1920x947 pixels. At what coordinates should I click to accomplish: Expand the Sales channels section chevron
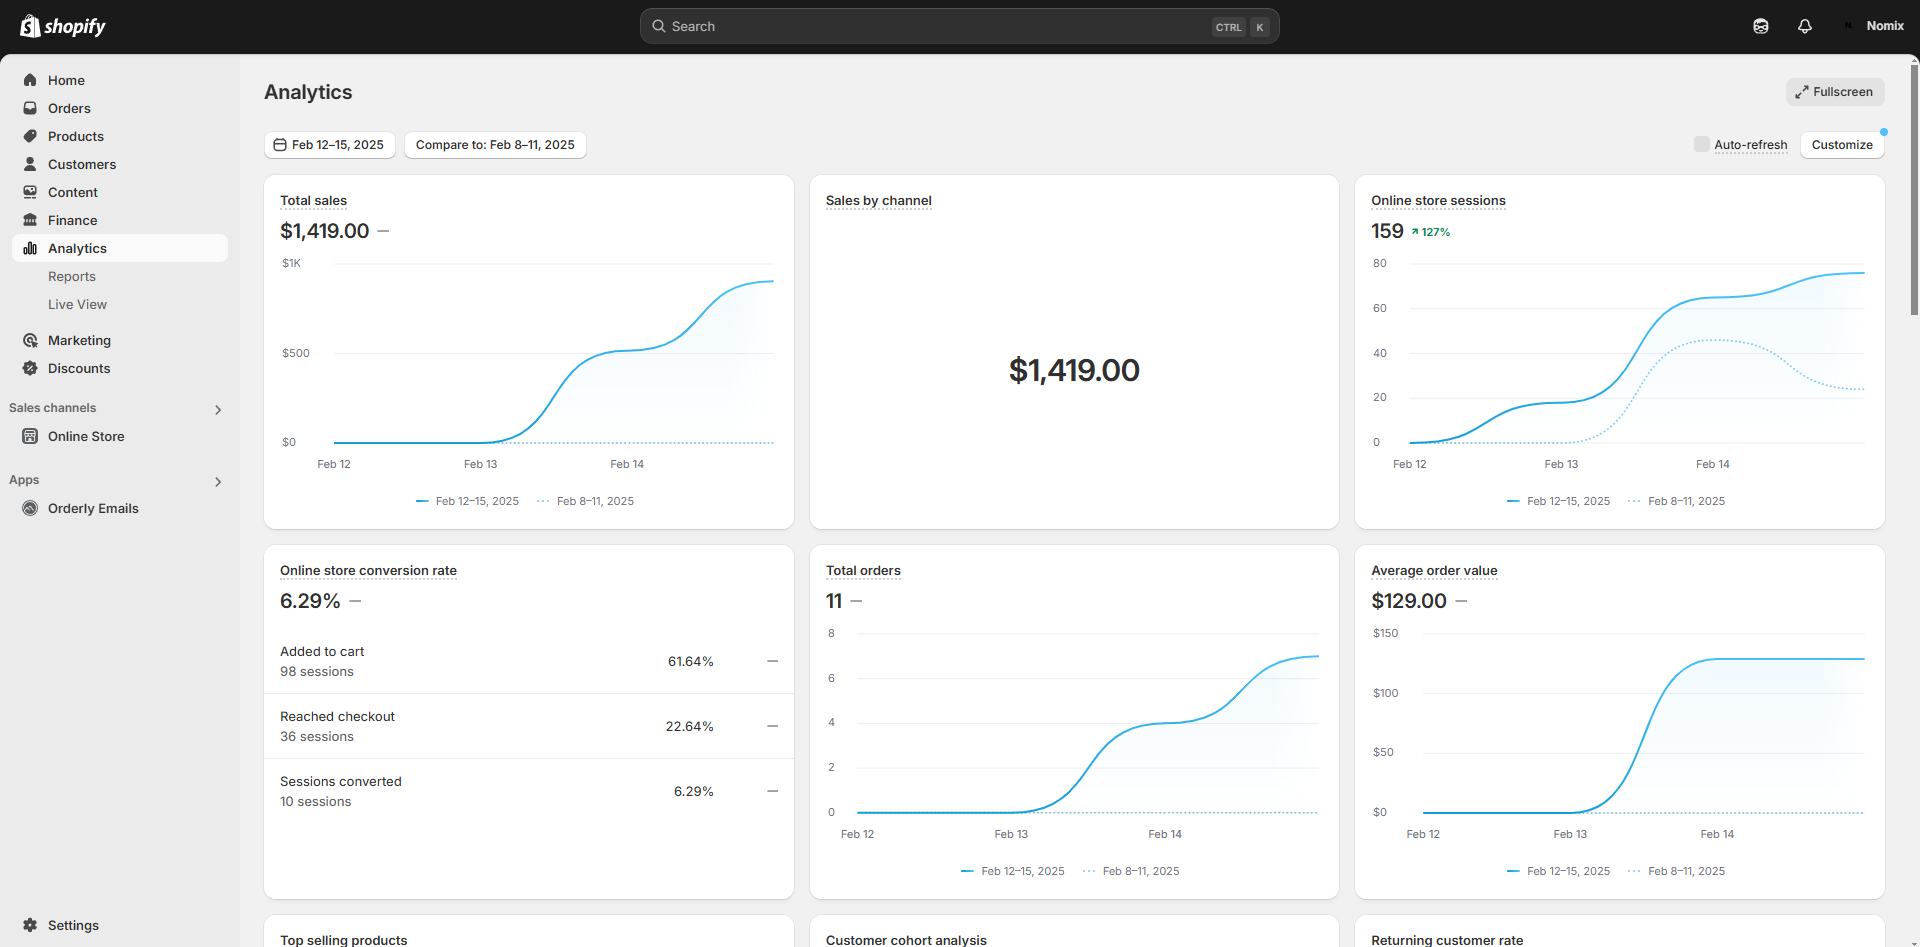click(218, 409)
